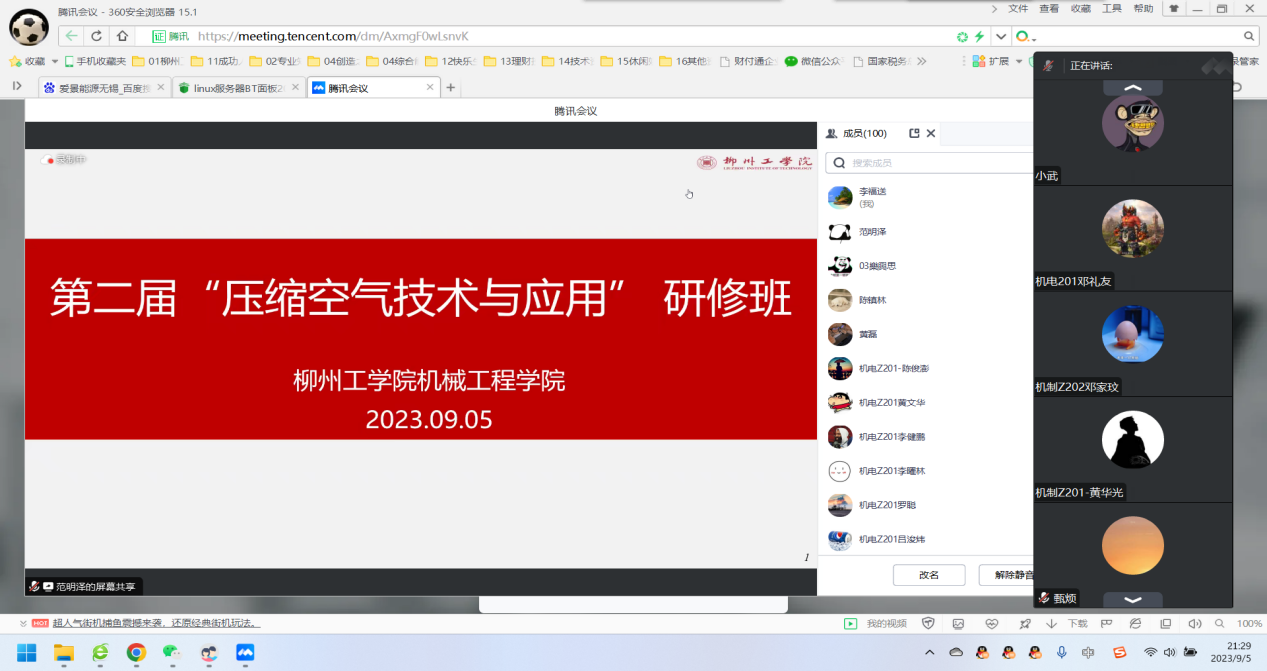The width and height of the screenshot is (1267, 671).
Task: Open the 扩展 extensions menu
Action: point(998,61)
